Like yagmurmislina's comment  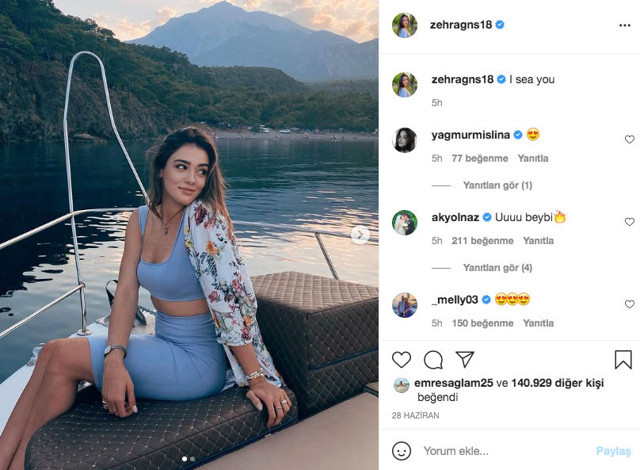(x=629, y=140)
